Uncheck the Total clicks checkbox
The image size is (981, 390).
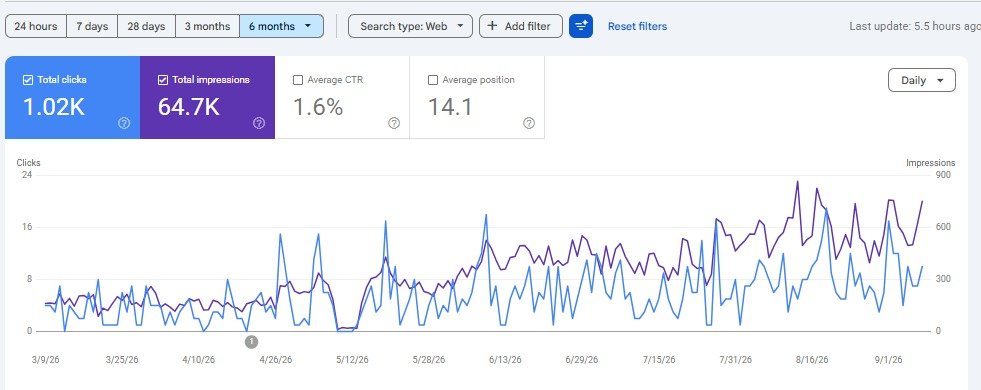28,80
